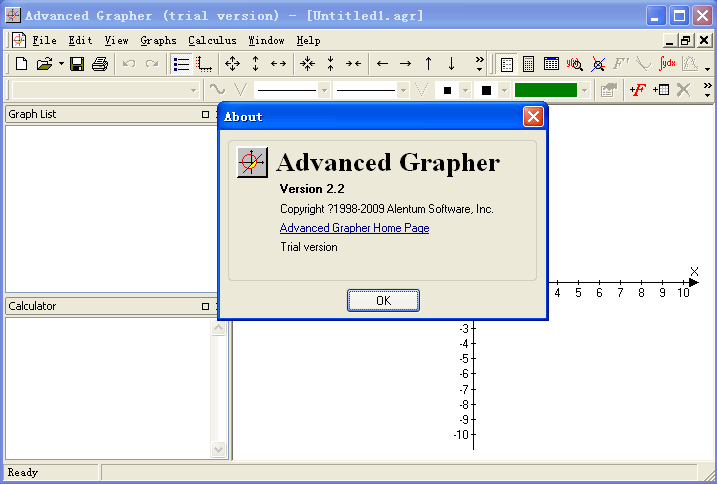Undock the Graph List panel
Viewport: 717px width, 484px height.
point(205,114)
